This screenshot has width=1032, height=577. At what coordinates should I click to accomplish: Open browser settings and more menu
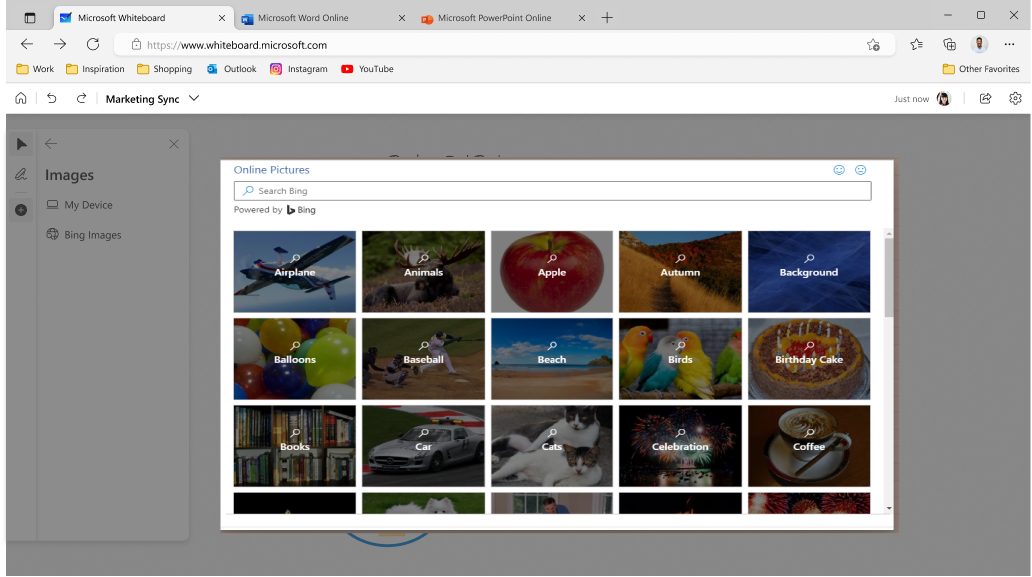pyautogui.click(x=1009, y=45)
